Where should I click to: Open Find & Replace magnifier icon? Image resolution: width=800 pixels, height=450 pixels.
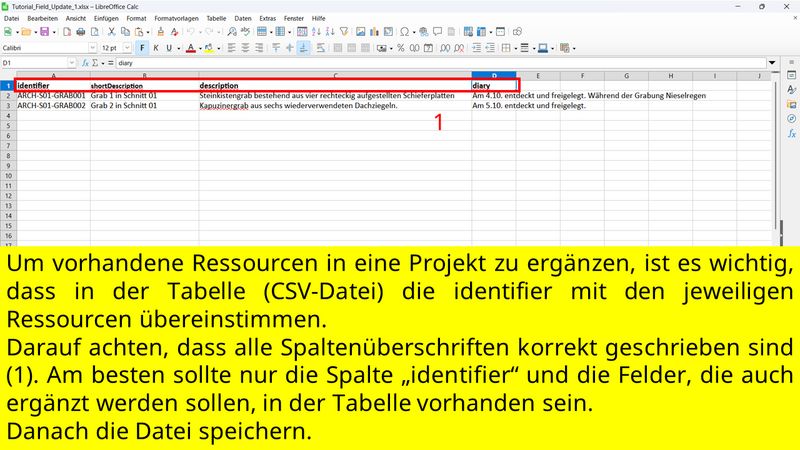point(232,32)
